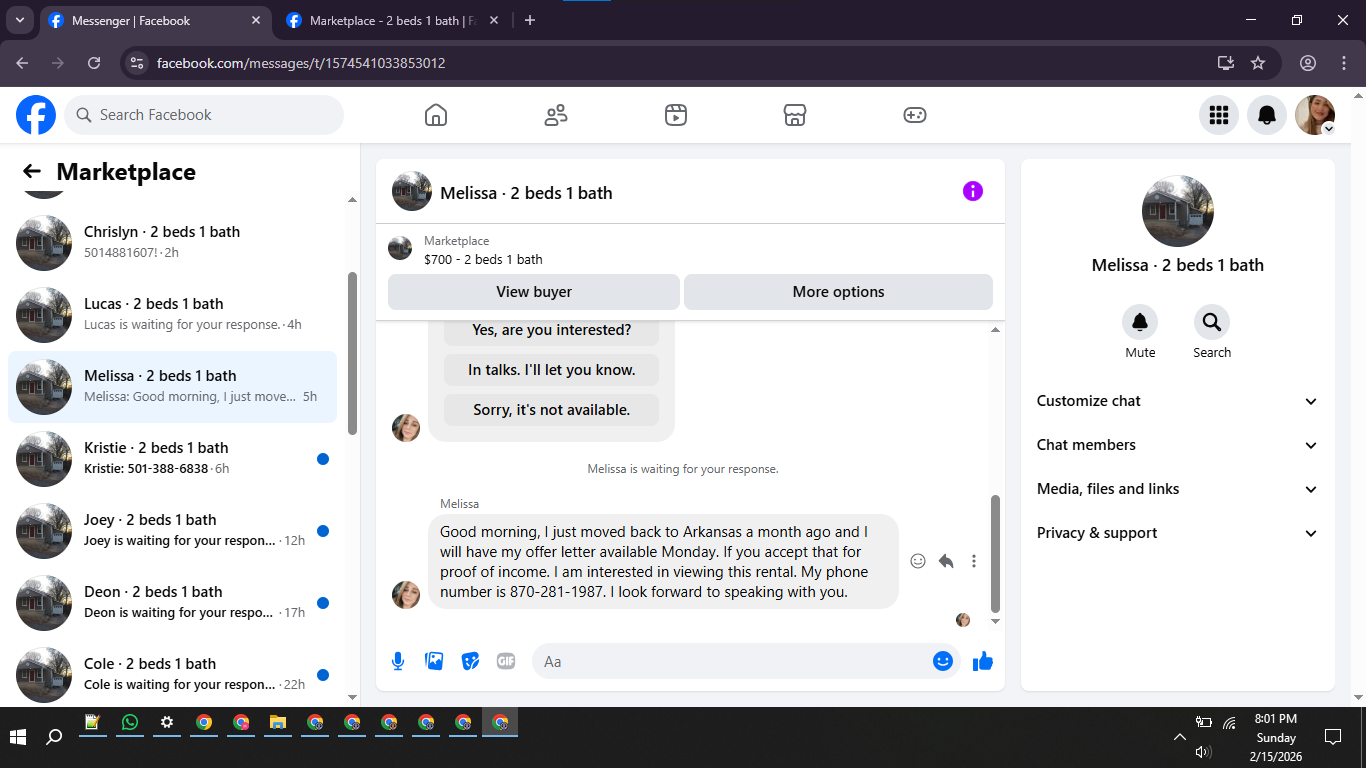Click the chat messages scrollbar
Image resolution: width=1366 pixels, height=768 pixels.
[x=995, y=553]
